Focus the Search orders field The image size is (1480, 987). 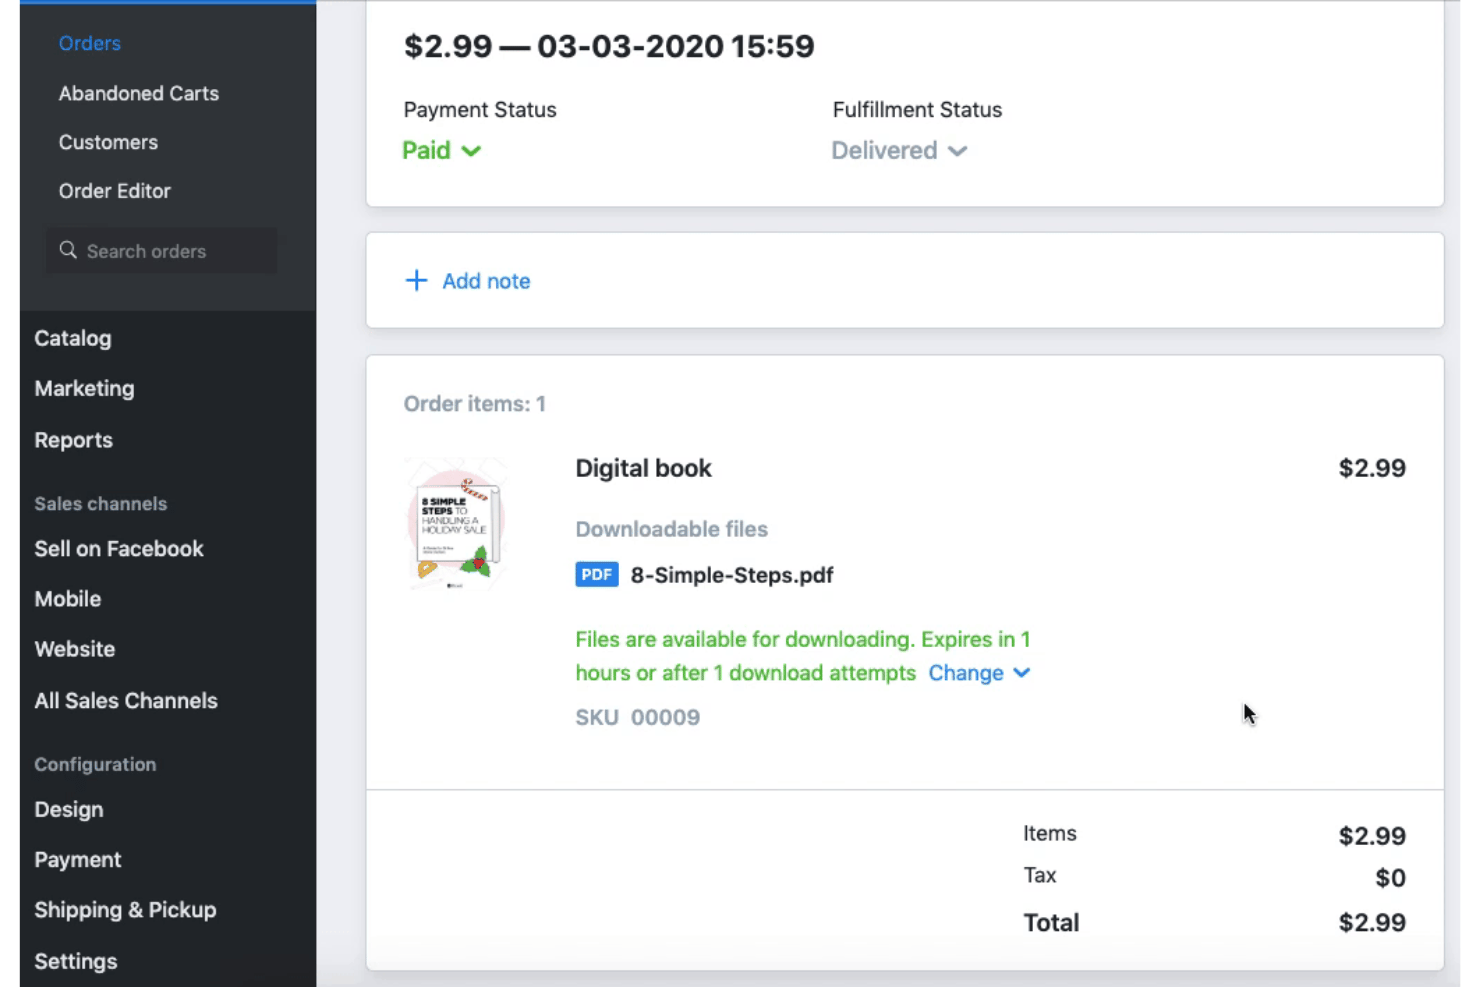pyautogui.click(x=162, y=251)
